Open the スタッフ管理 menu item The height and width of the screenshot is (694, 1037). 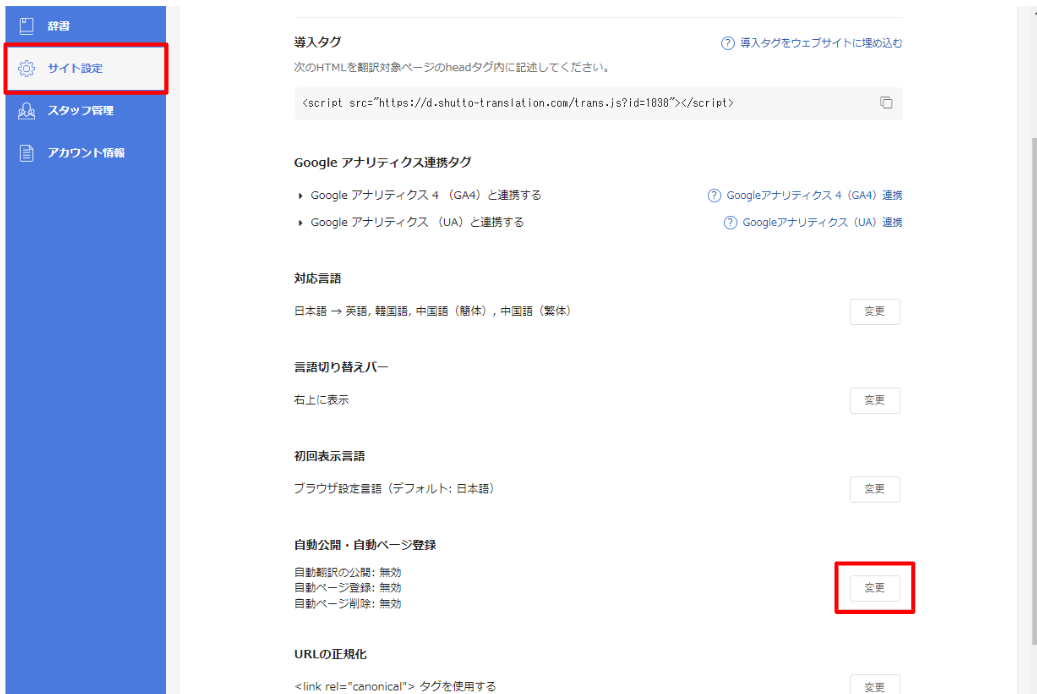pos(86,110)
